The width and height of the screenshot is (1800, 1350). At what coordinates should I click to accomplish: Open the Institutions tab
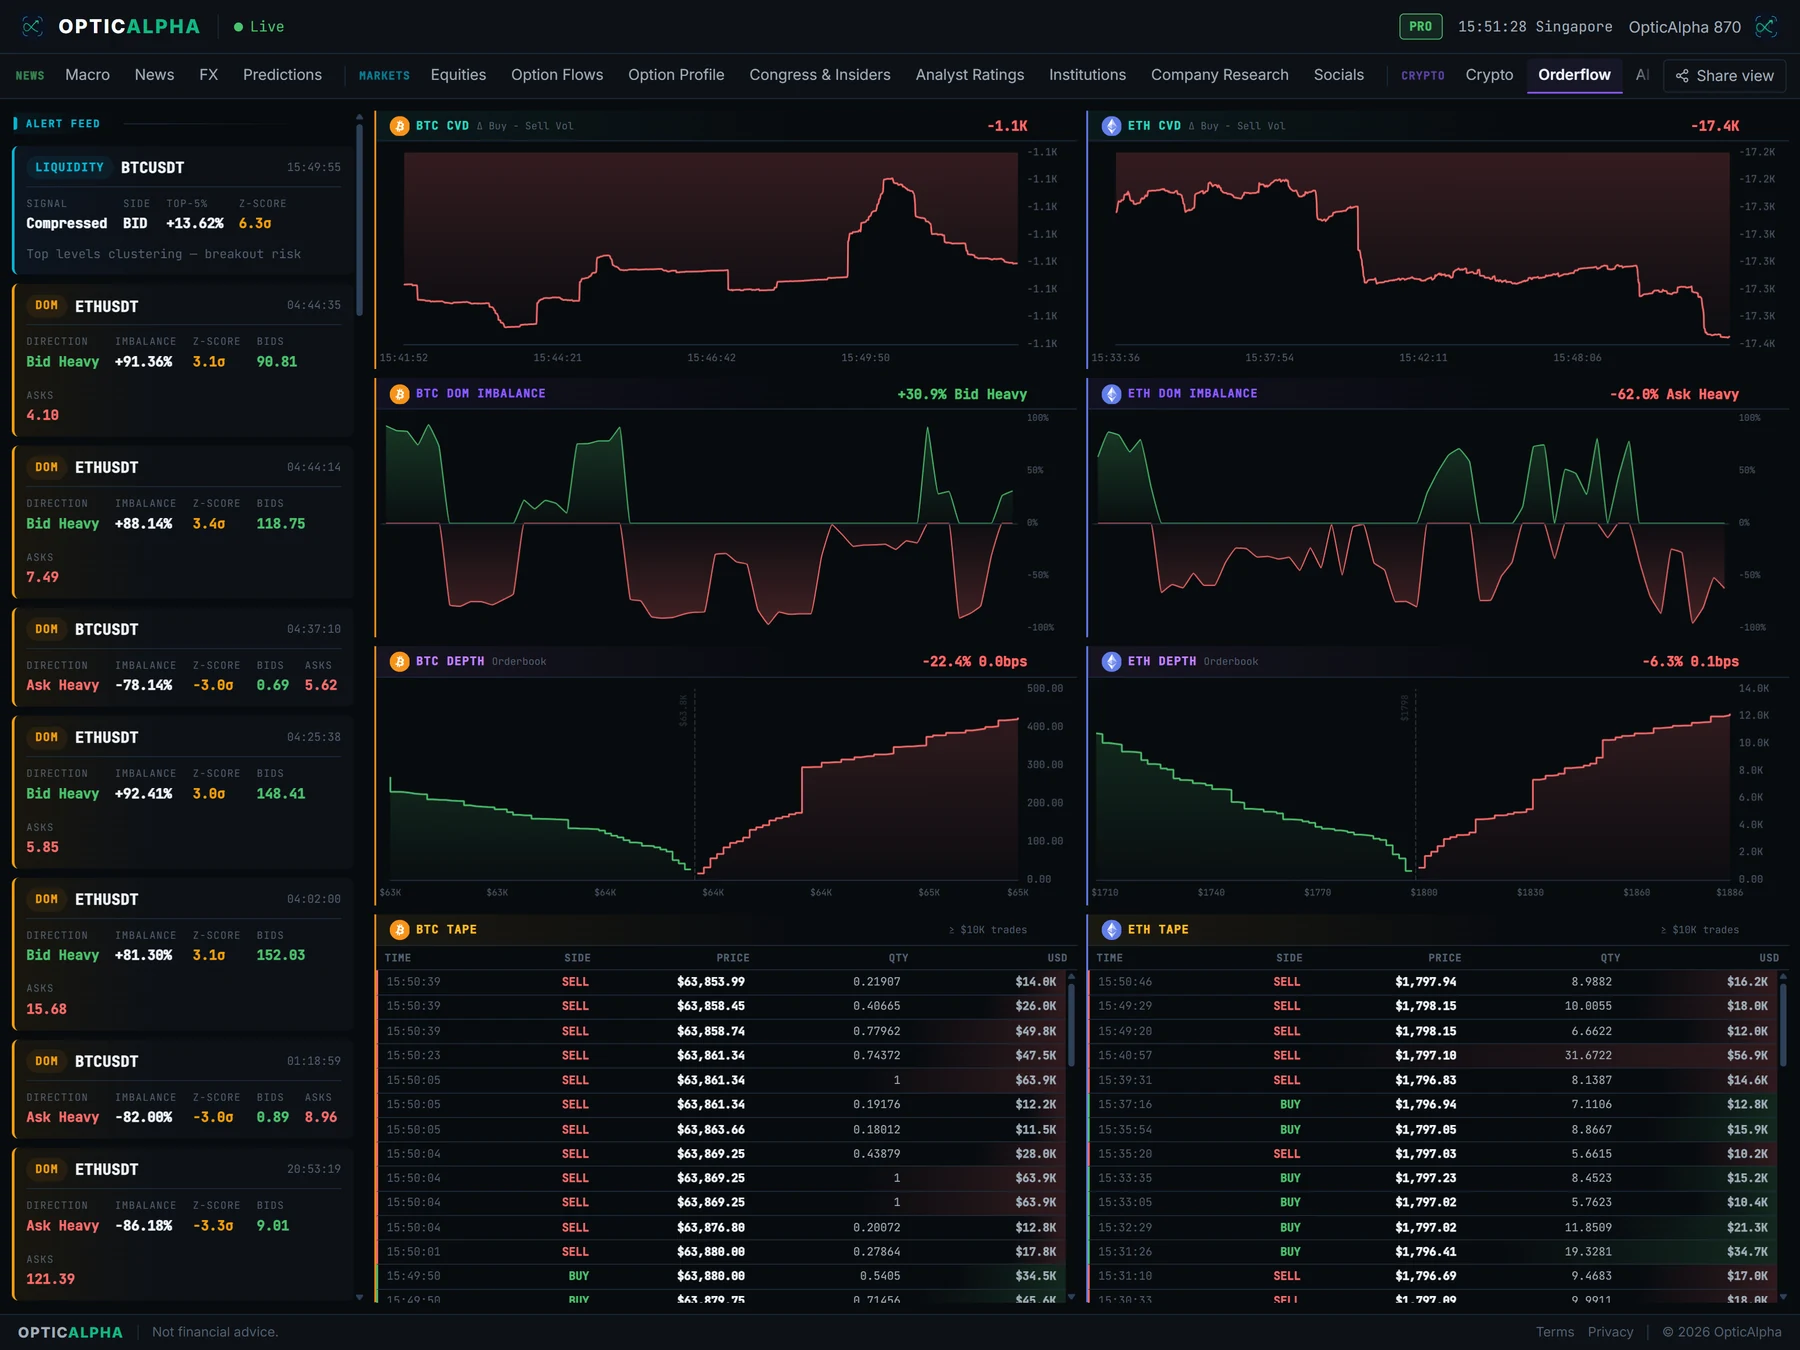1087,75
